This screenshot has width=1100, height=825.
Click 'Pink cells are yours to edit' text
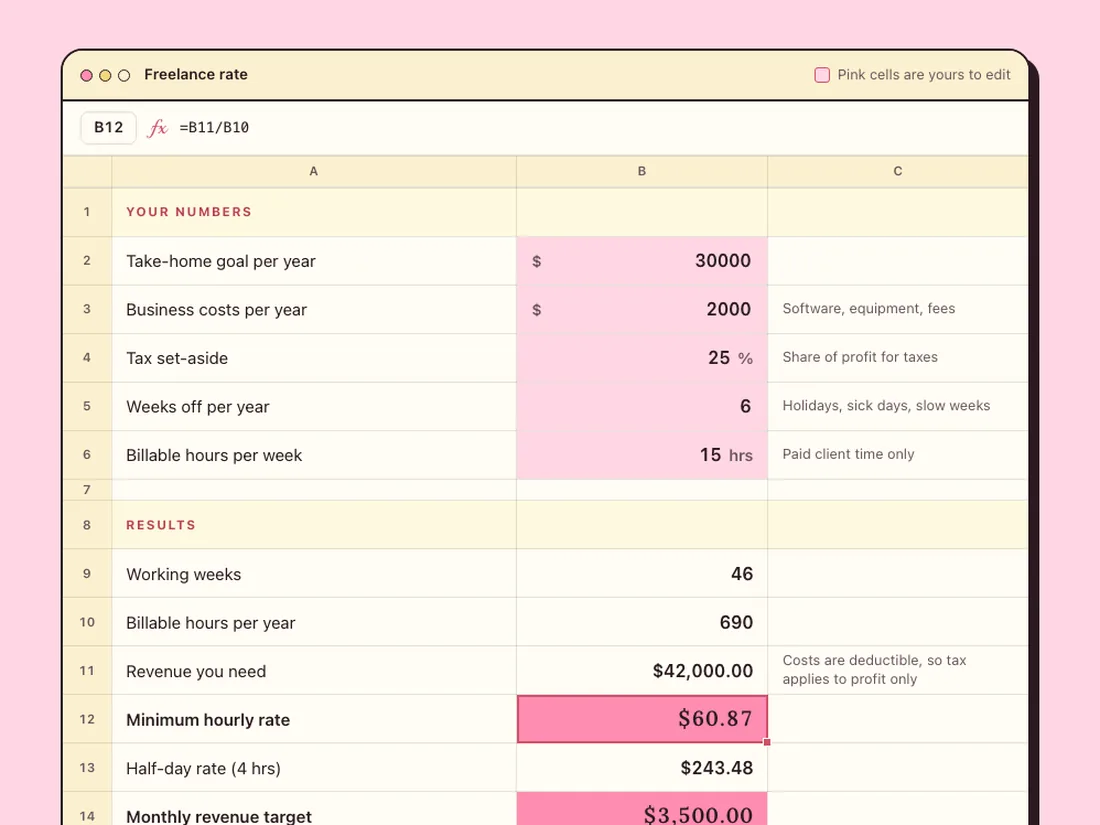[x=924, y=75]
